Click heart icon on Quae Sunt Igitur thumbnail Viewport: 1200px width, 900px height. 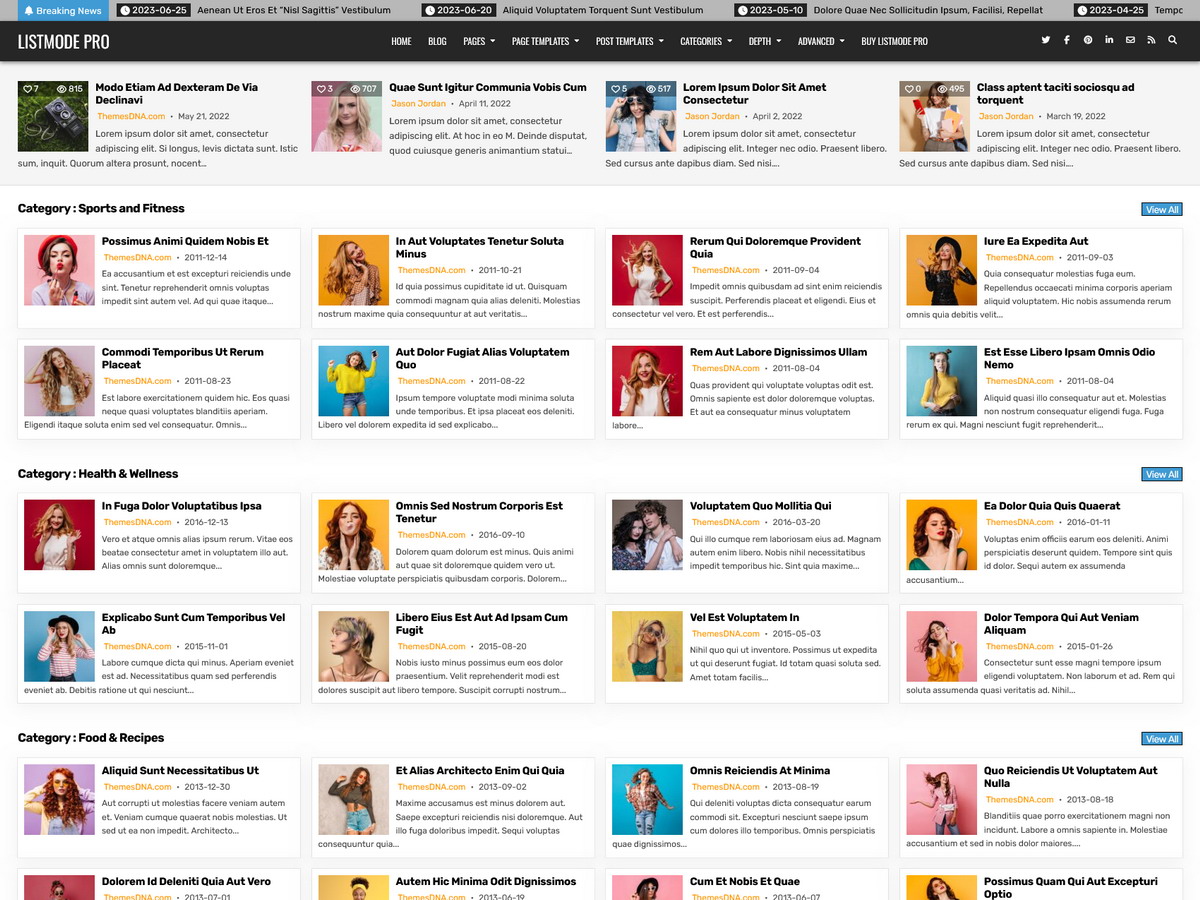[x=321, y=89]
